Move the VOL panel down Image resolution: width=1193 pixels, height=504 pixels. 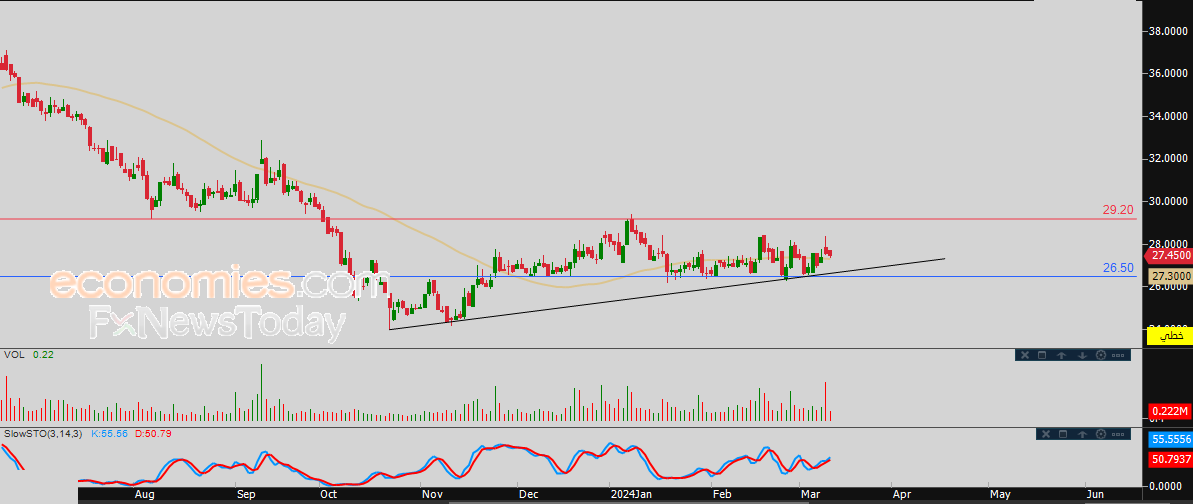pyautogui.click(x=1083, y=355)
